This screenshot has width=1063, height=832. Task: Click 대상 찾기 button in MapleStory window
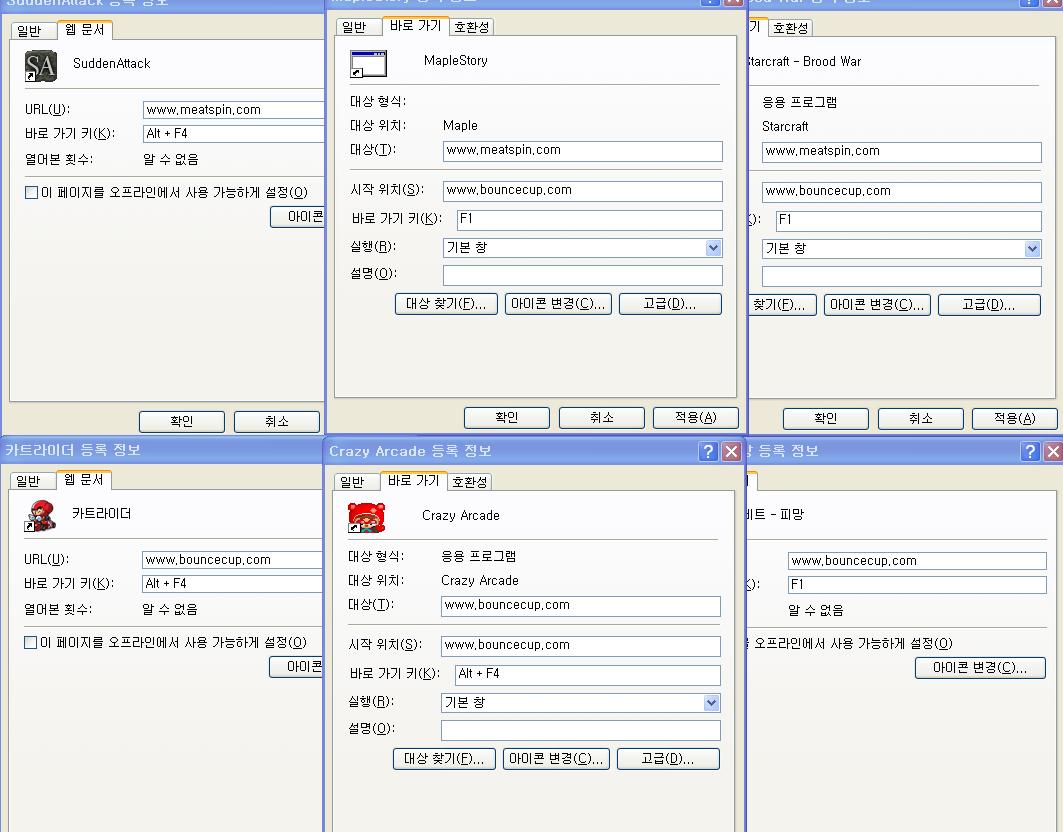pos(446,304)
